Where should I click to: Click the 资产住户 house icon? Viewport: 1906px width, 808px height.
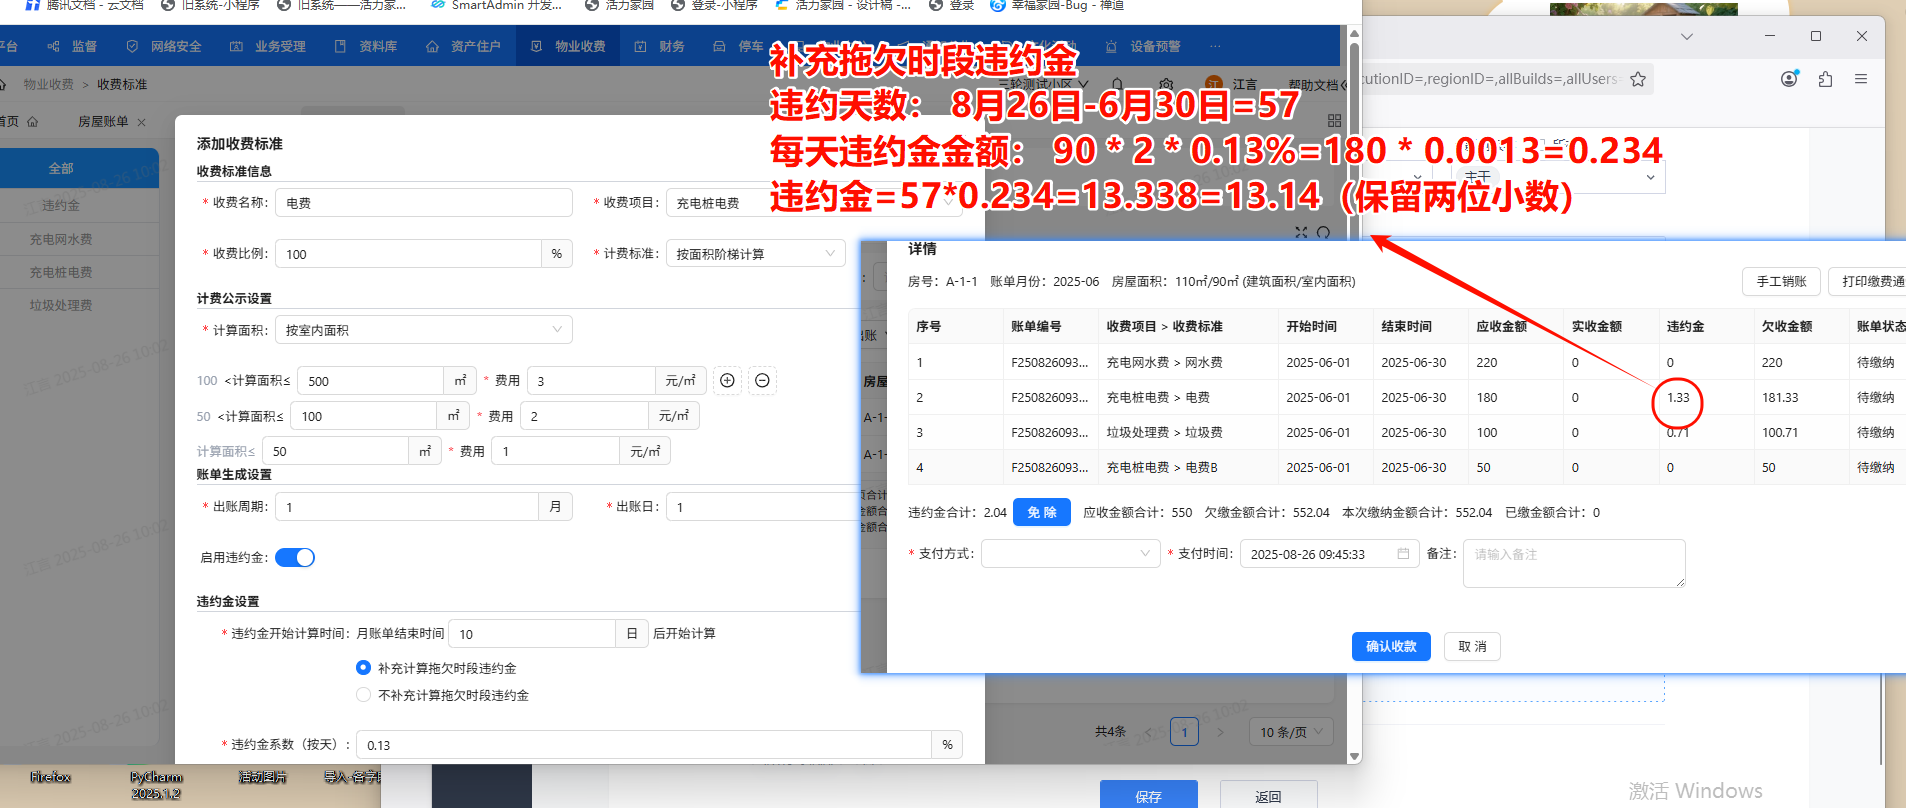click(432, 46)
